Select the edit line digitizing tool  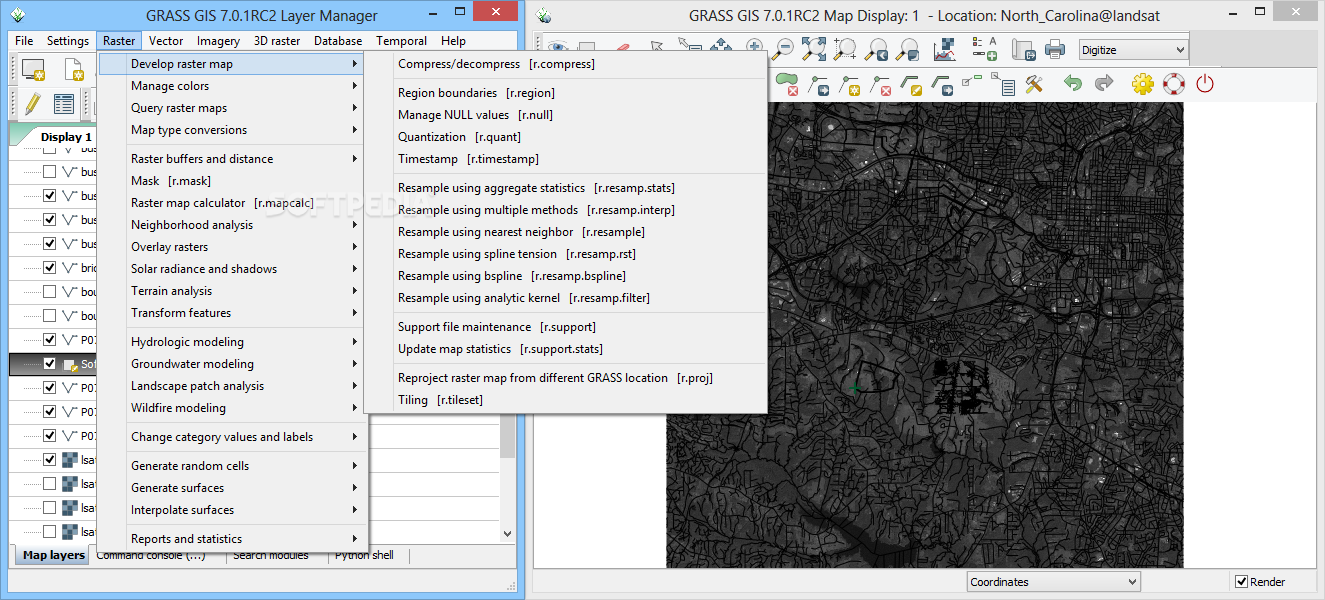point(911,84)
